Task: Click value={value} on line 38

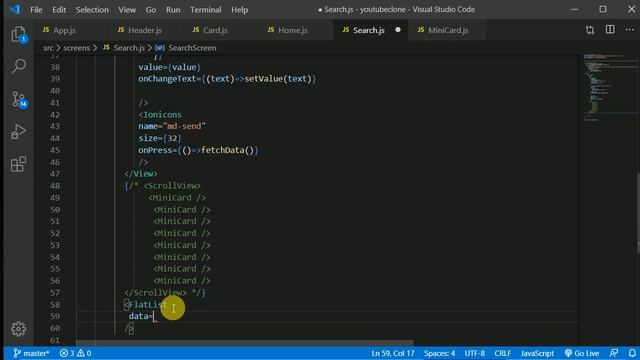Action: click(x=169, y=67)
